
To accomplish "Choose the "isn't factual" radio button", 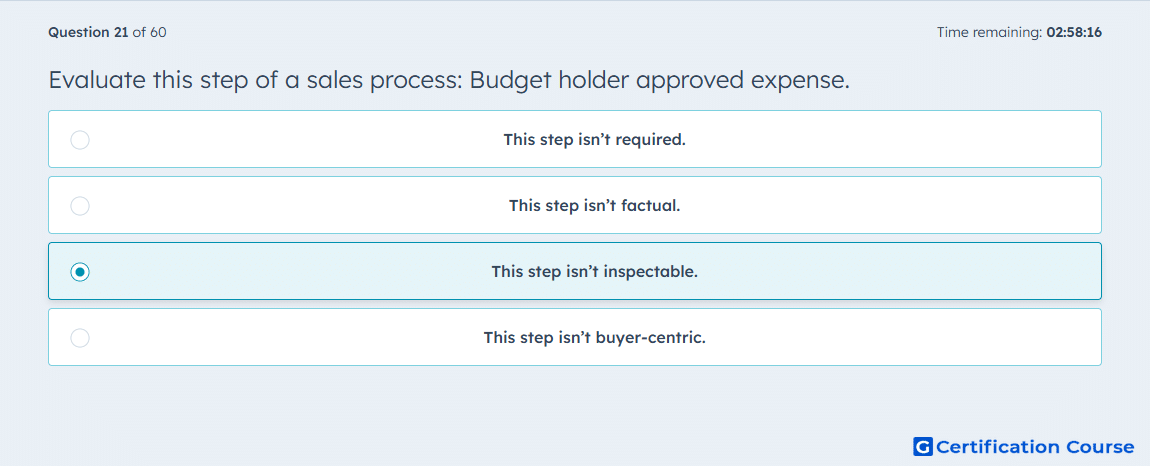I will [x=80, y=206].
